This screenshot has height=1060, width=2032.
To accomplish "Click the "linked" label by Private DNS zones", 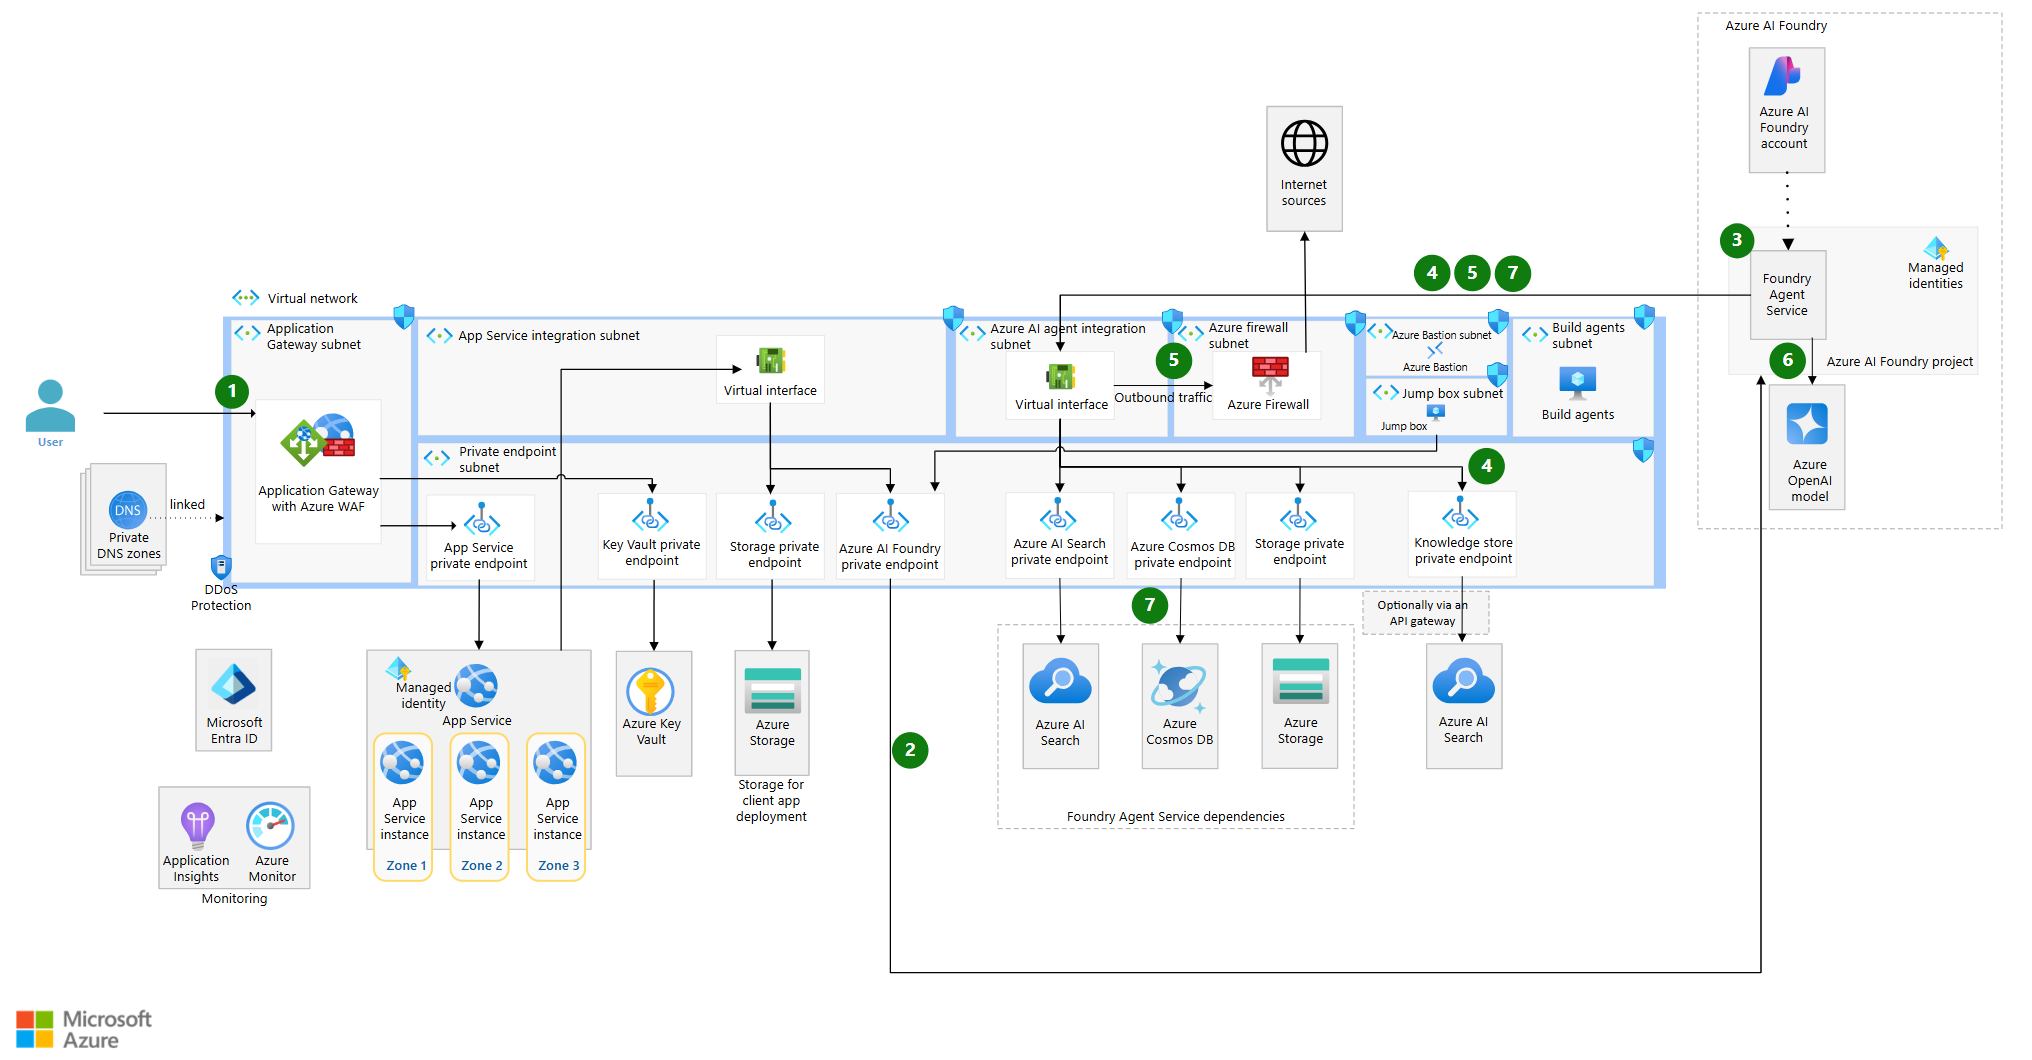I will pos(187,505).
